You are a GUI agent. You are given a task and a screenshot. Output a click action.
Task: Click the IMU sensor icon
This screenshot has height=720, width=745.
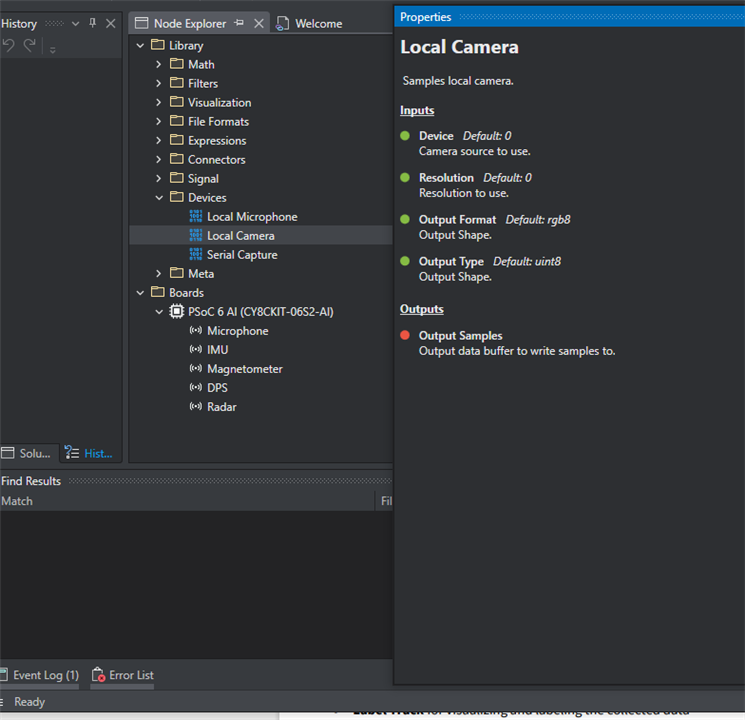[x=196, y=349]
